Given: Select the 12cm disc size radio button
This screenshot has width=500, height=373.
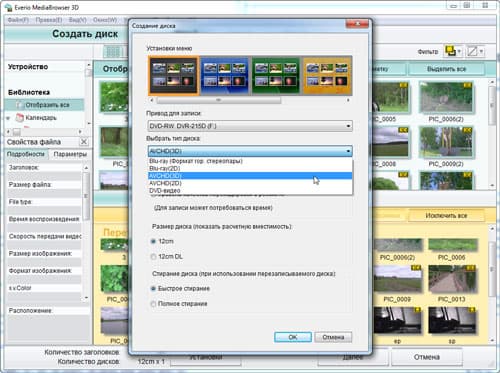Looking at the screenshot, I should (x=153, y=241).
